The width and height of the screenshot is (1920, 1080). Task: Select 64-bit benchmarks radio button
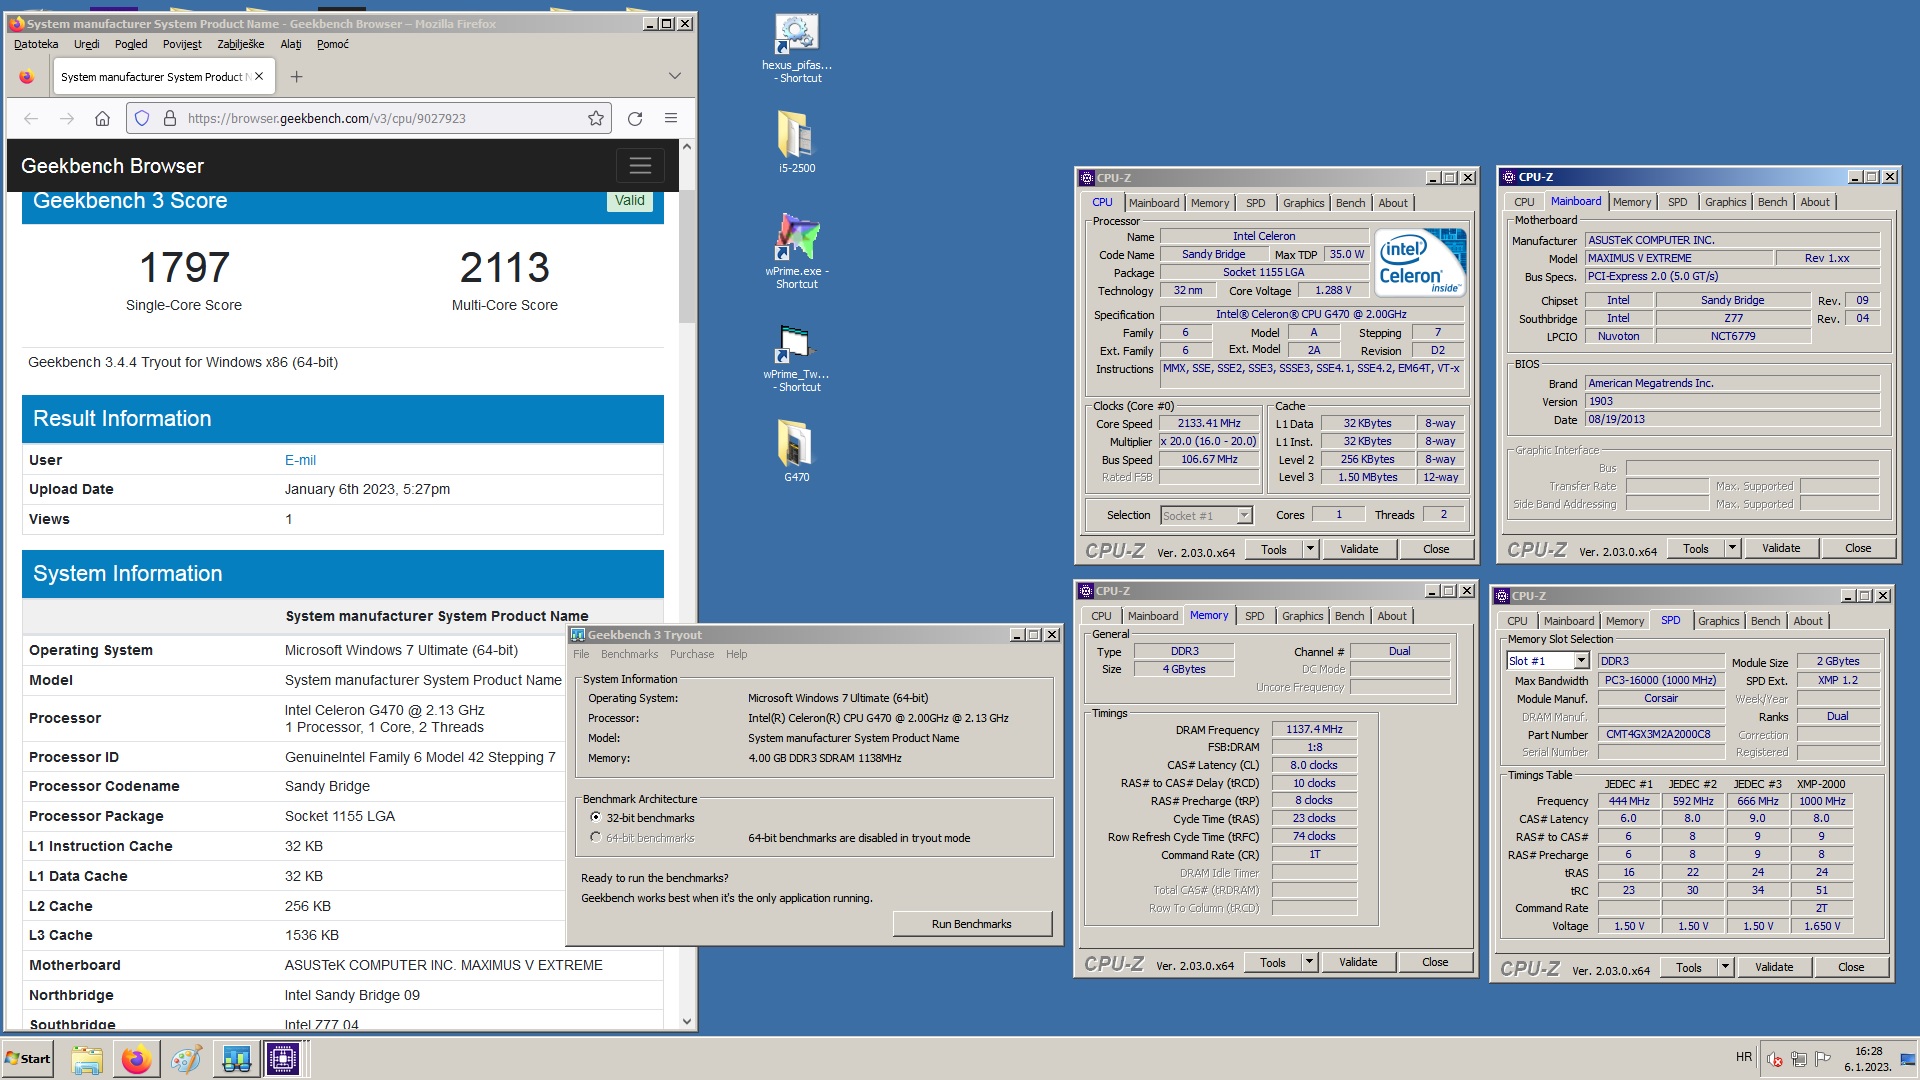click(x=596, y=838)
